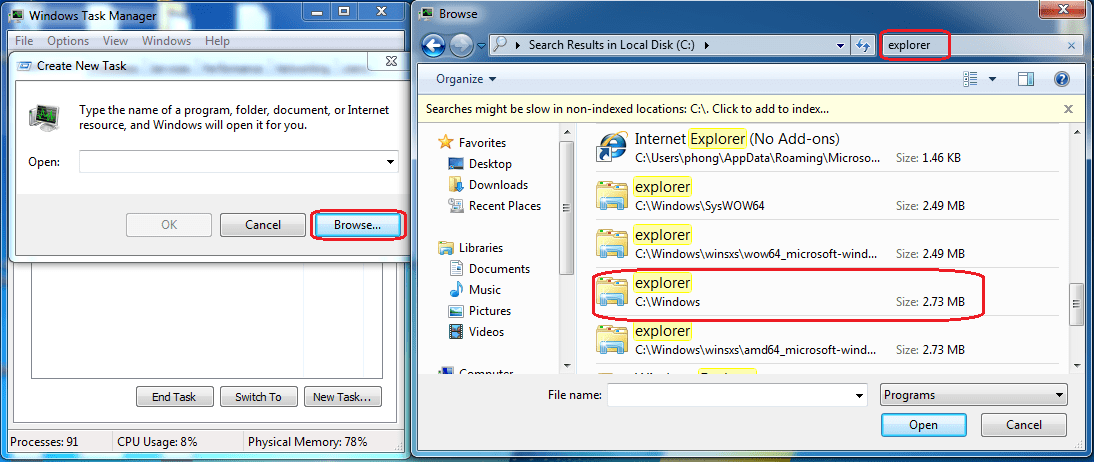The height and width of the screenshot is (462, 1094).
Task: Open Windows menu in Task Manager
Action: (x=166, y=40)
